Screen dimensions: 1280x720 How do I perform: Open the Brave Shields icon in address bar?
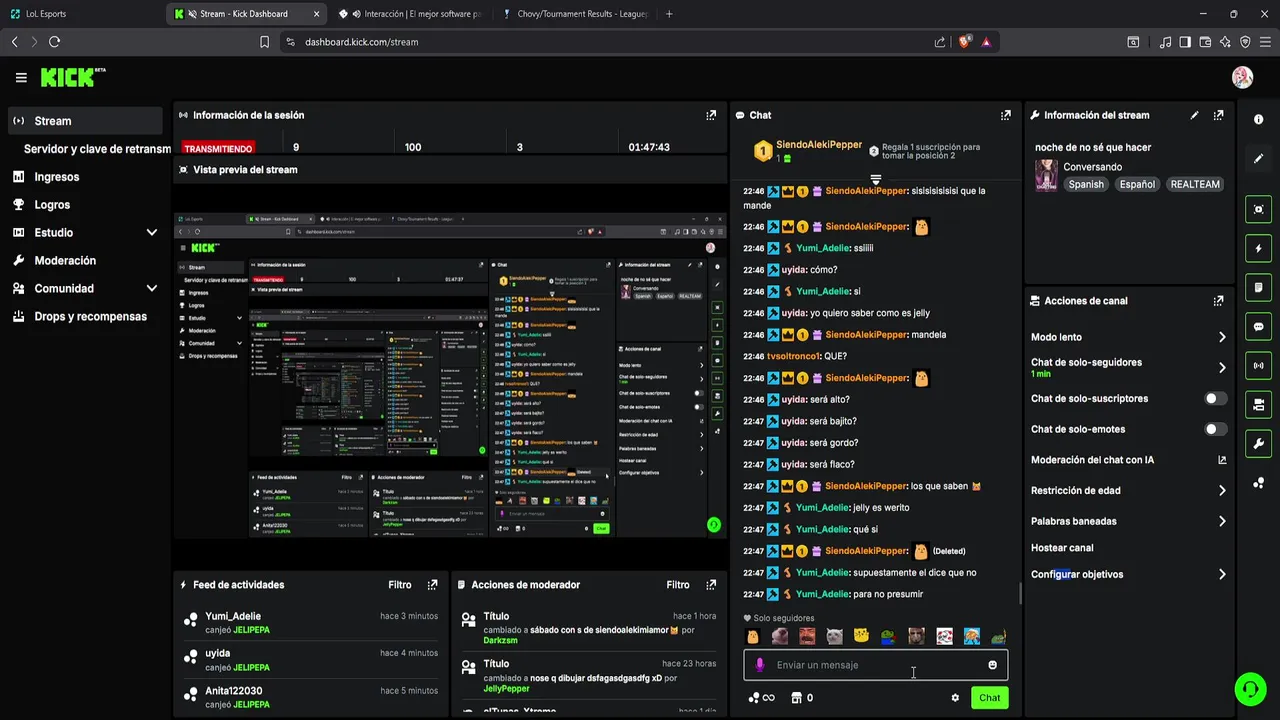point(964,42)
